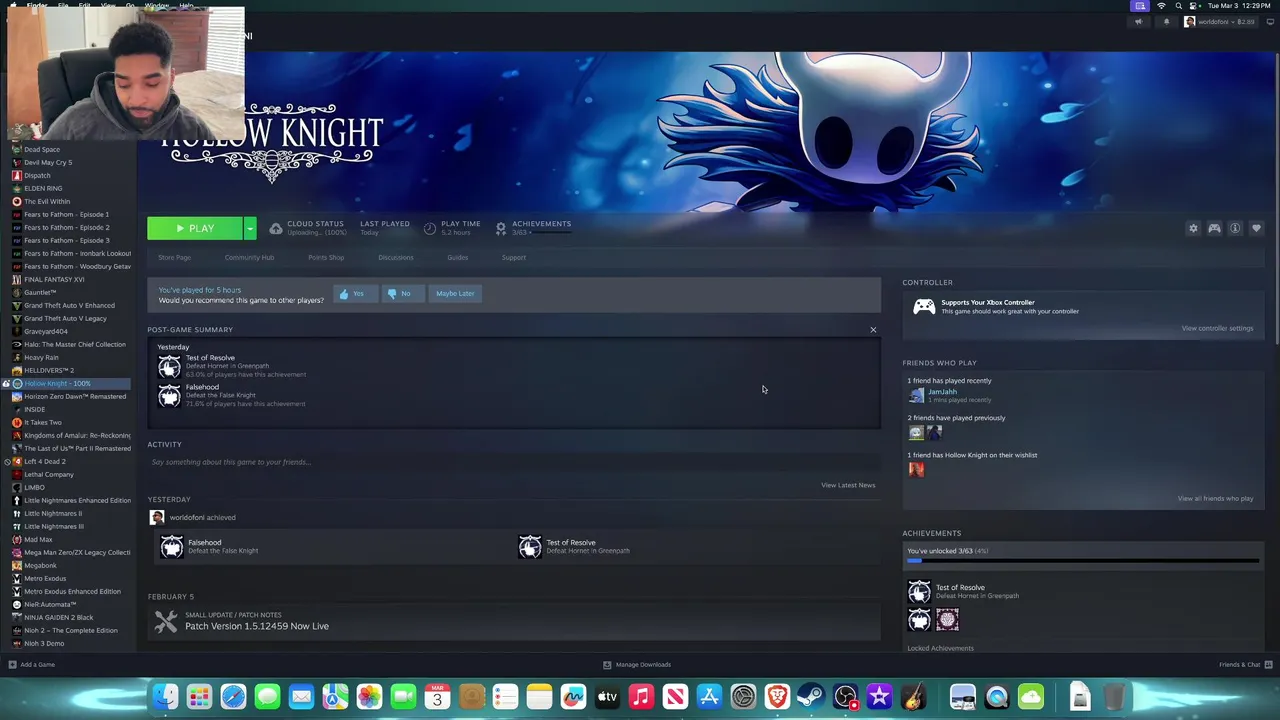Open Steam notifications bell
Image resolution: width=1280 pixels, height=720 pixels.
[1166, 22]
